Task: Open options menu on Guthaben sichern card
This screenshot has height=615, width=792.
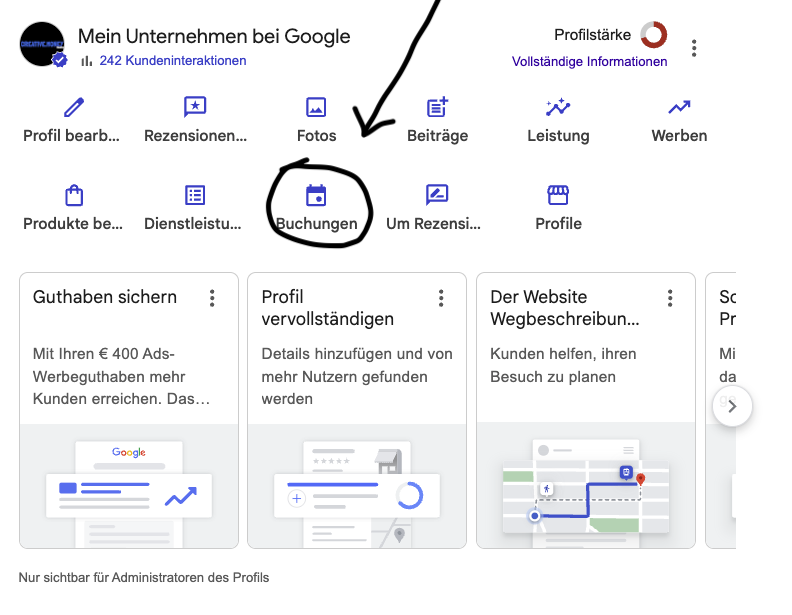Action: [212, 298]
